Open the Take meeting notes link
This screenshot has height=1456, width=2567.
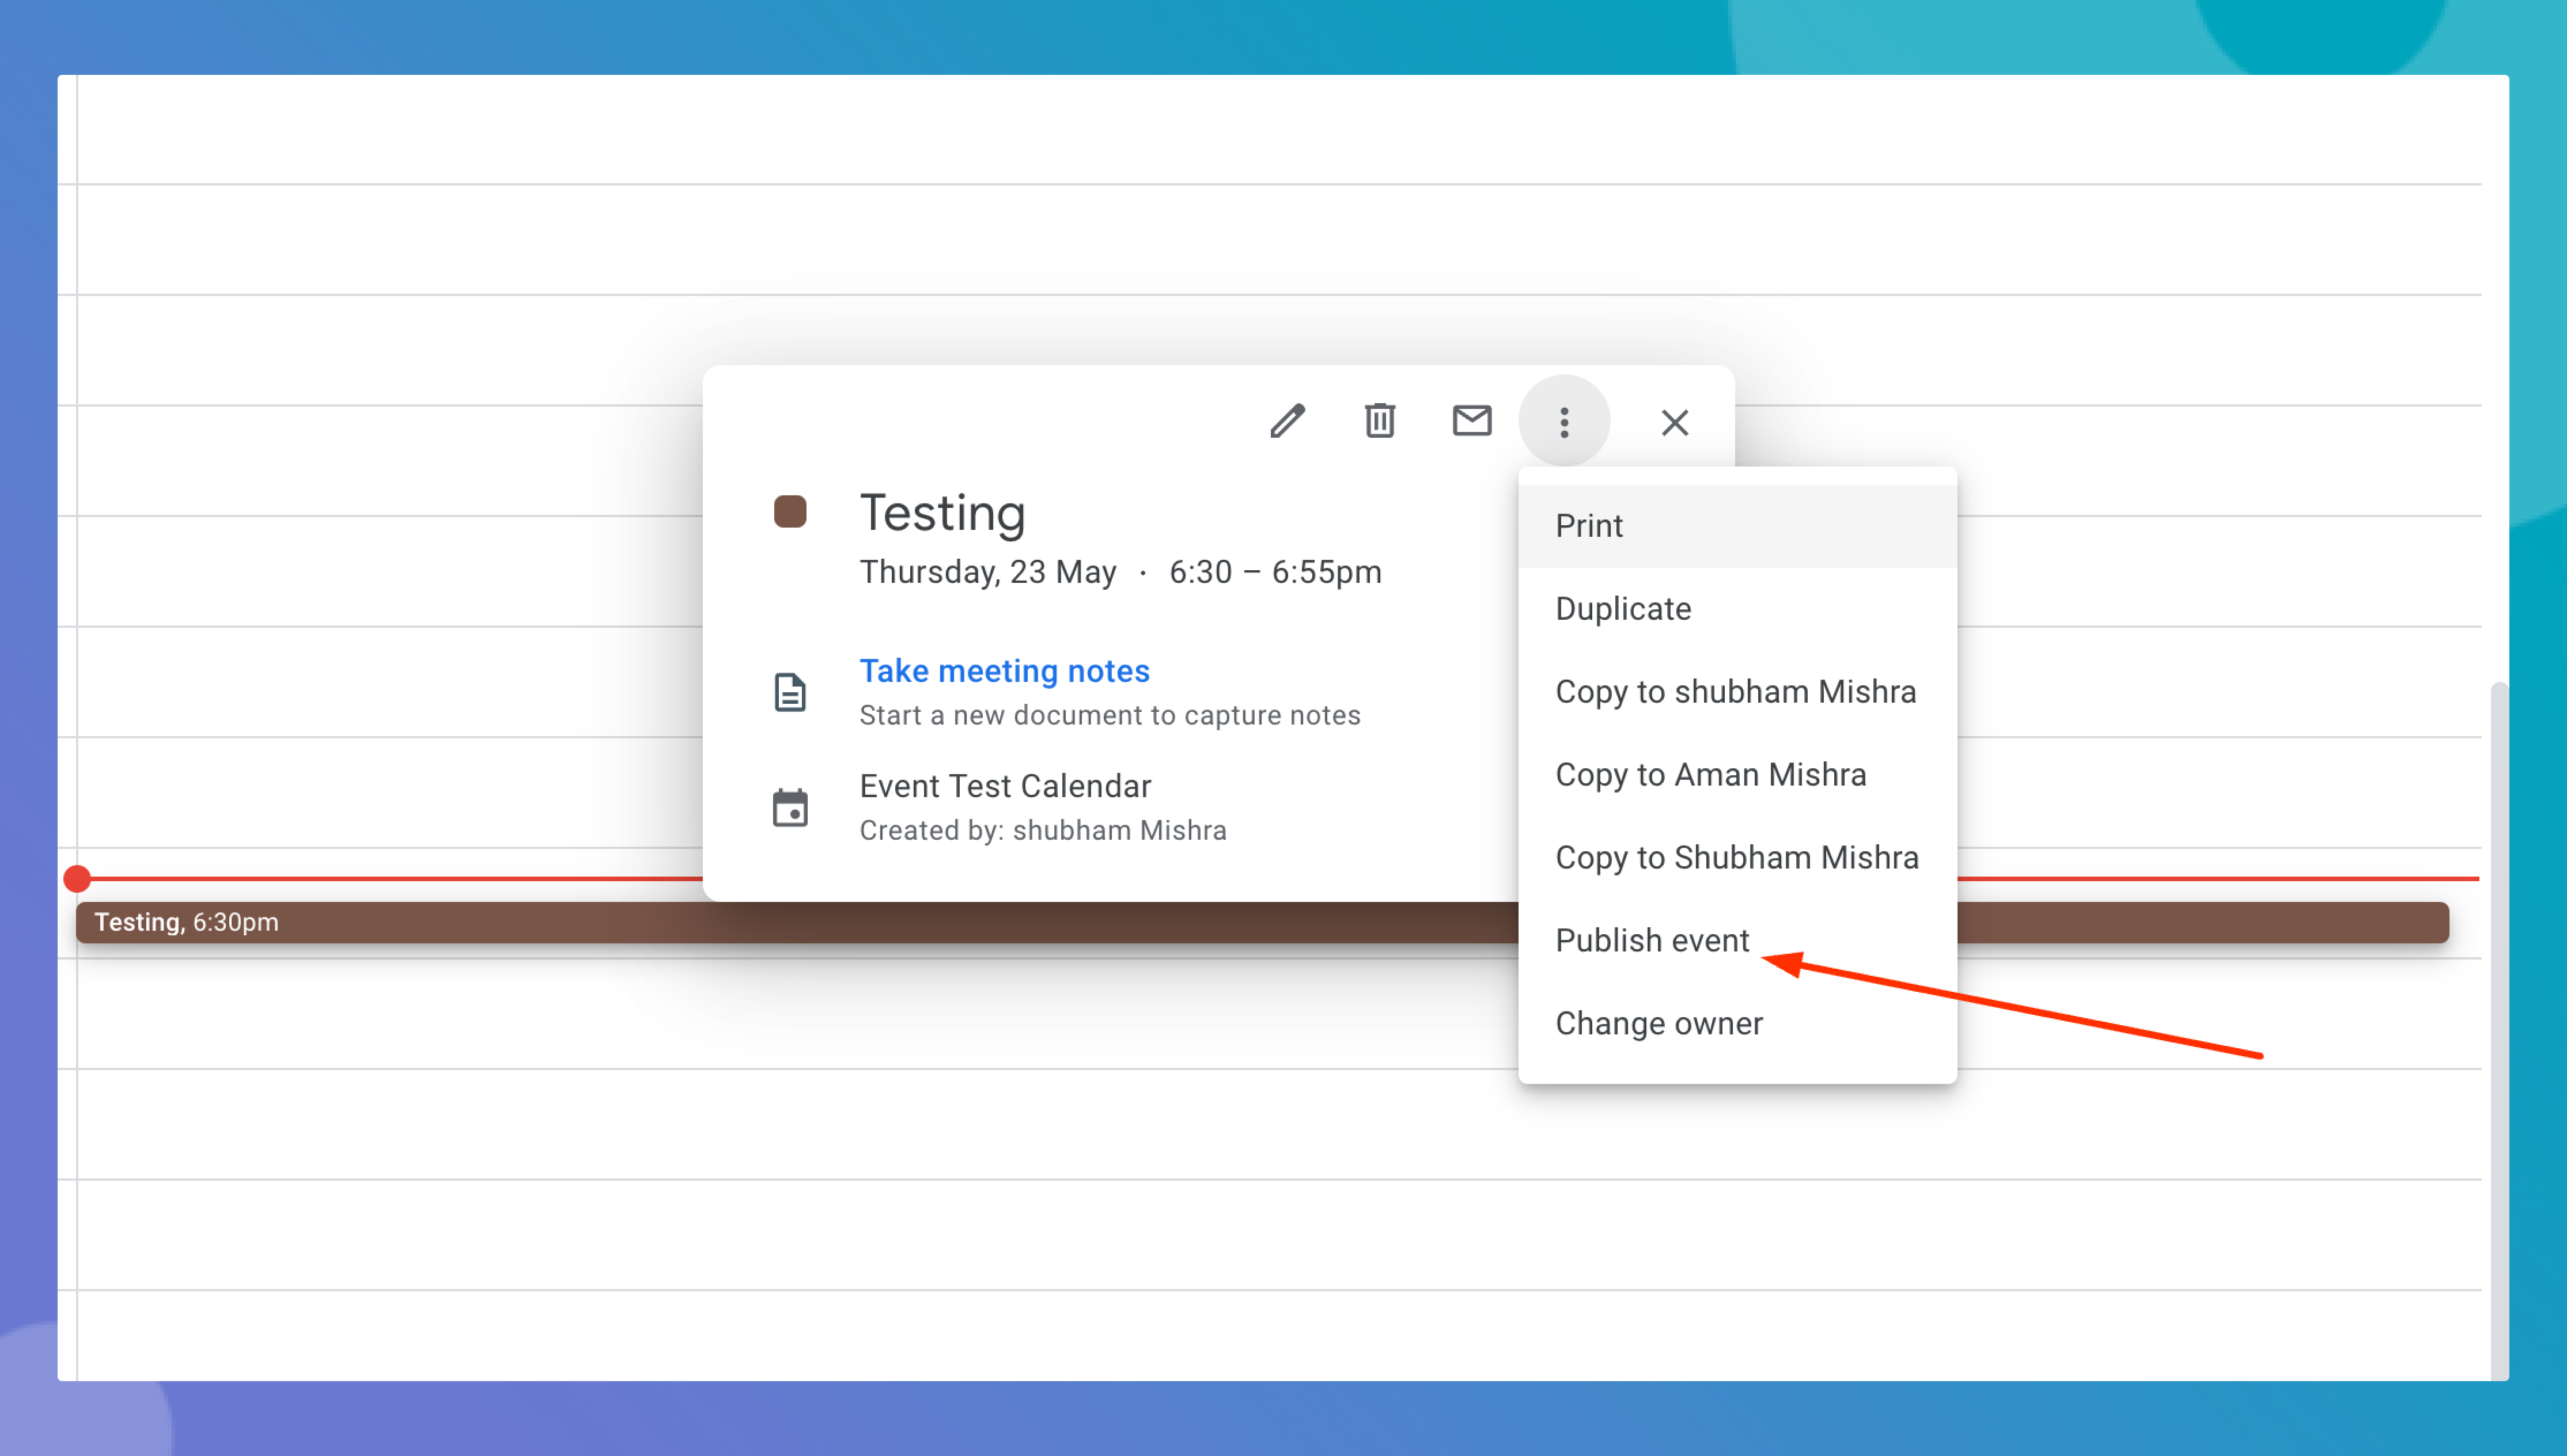click(1004, 671)
